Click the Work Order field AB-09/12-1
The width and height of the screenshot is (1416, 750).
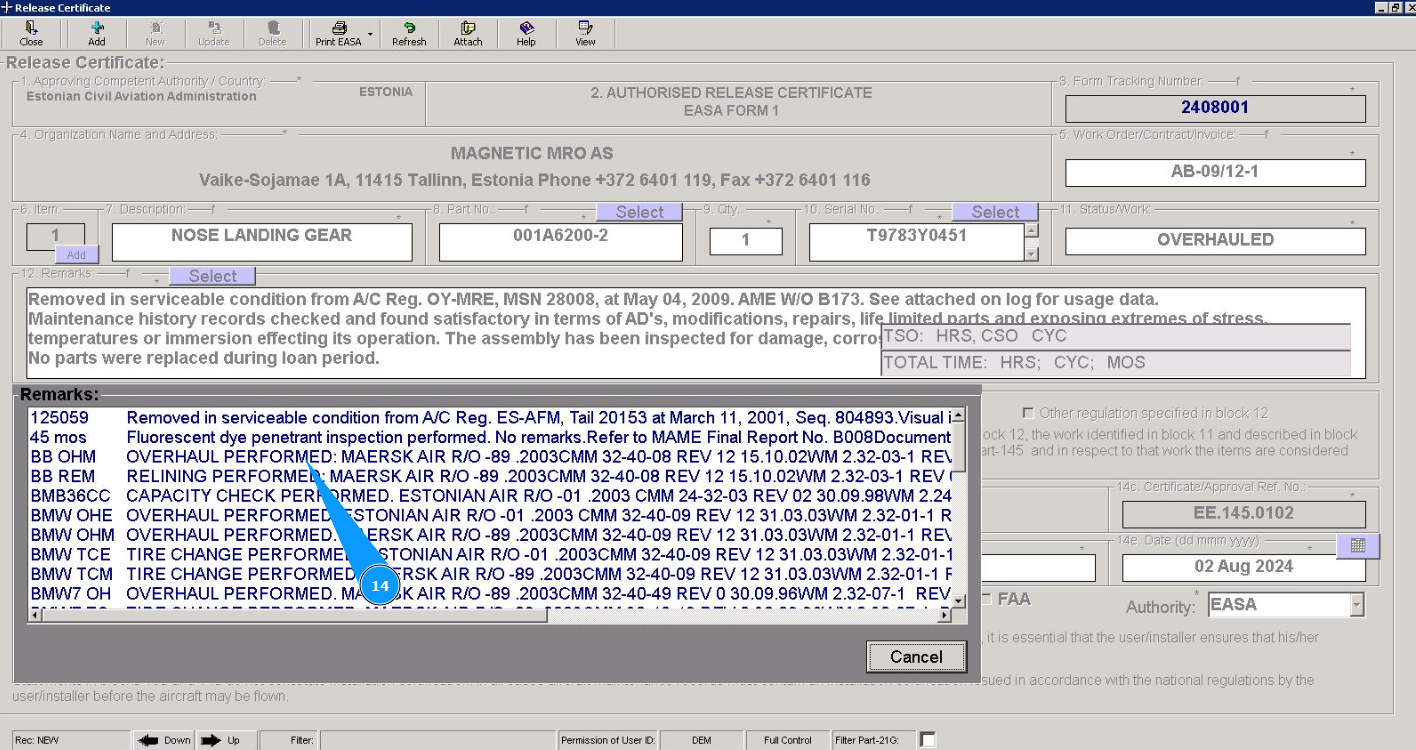(1215, 172)
